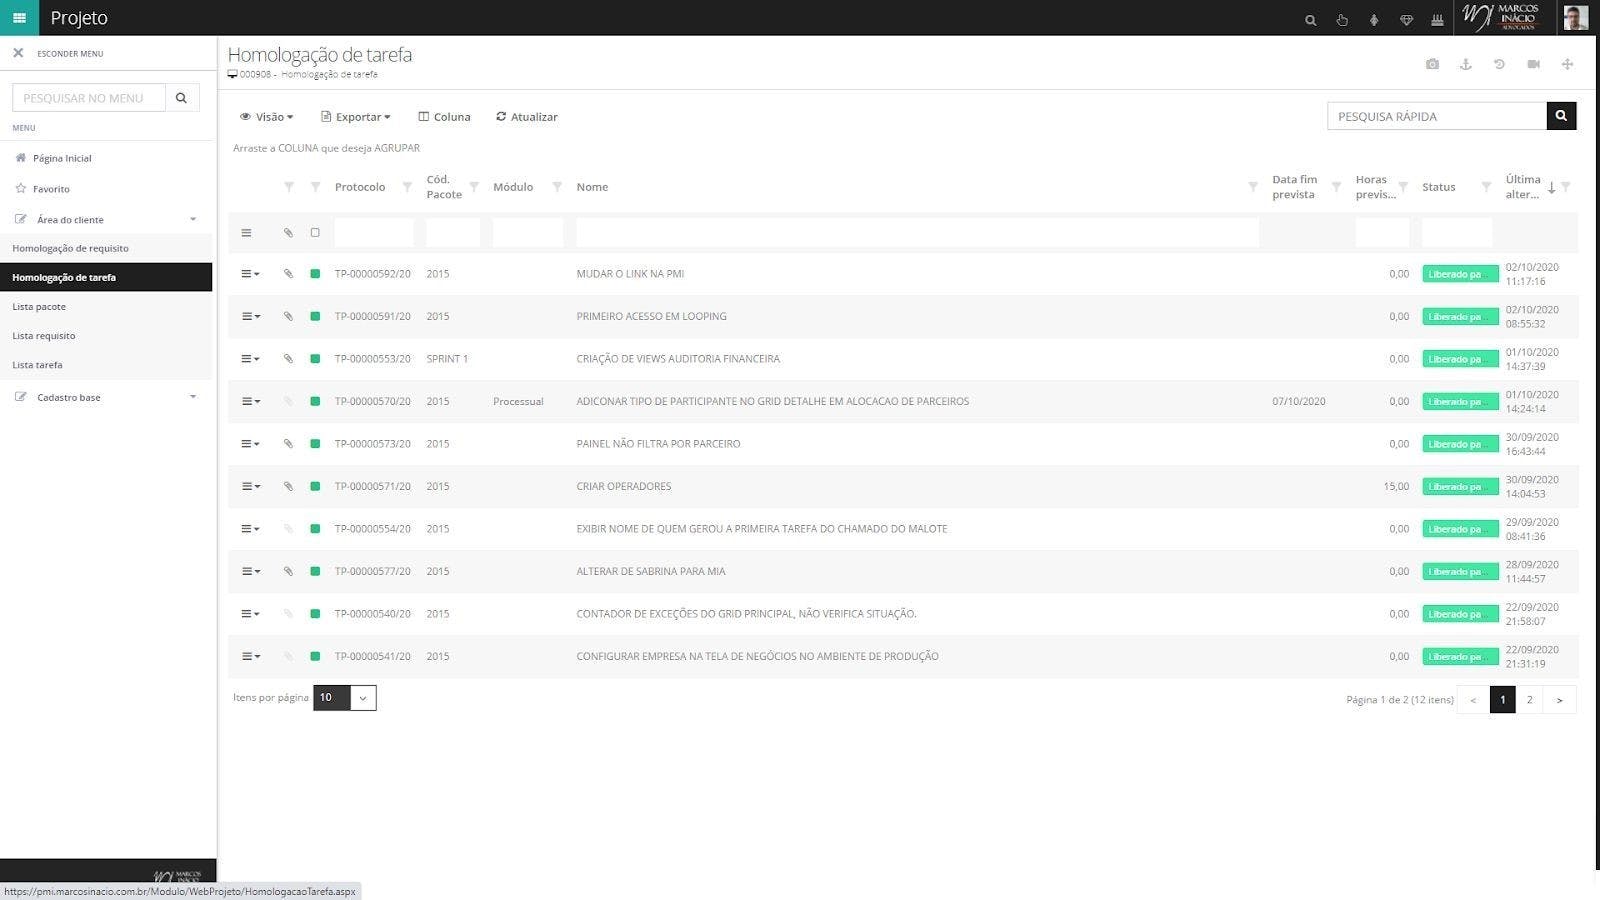Hide the side menu with the X icon
Viewport: 1600px width, 900px height.
pos(18,53)
